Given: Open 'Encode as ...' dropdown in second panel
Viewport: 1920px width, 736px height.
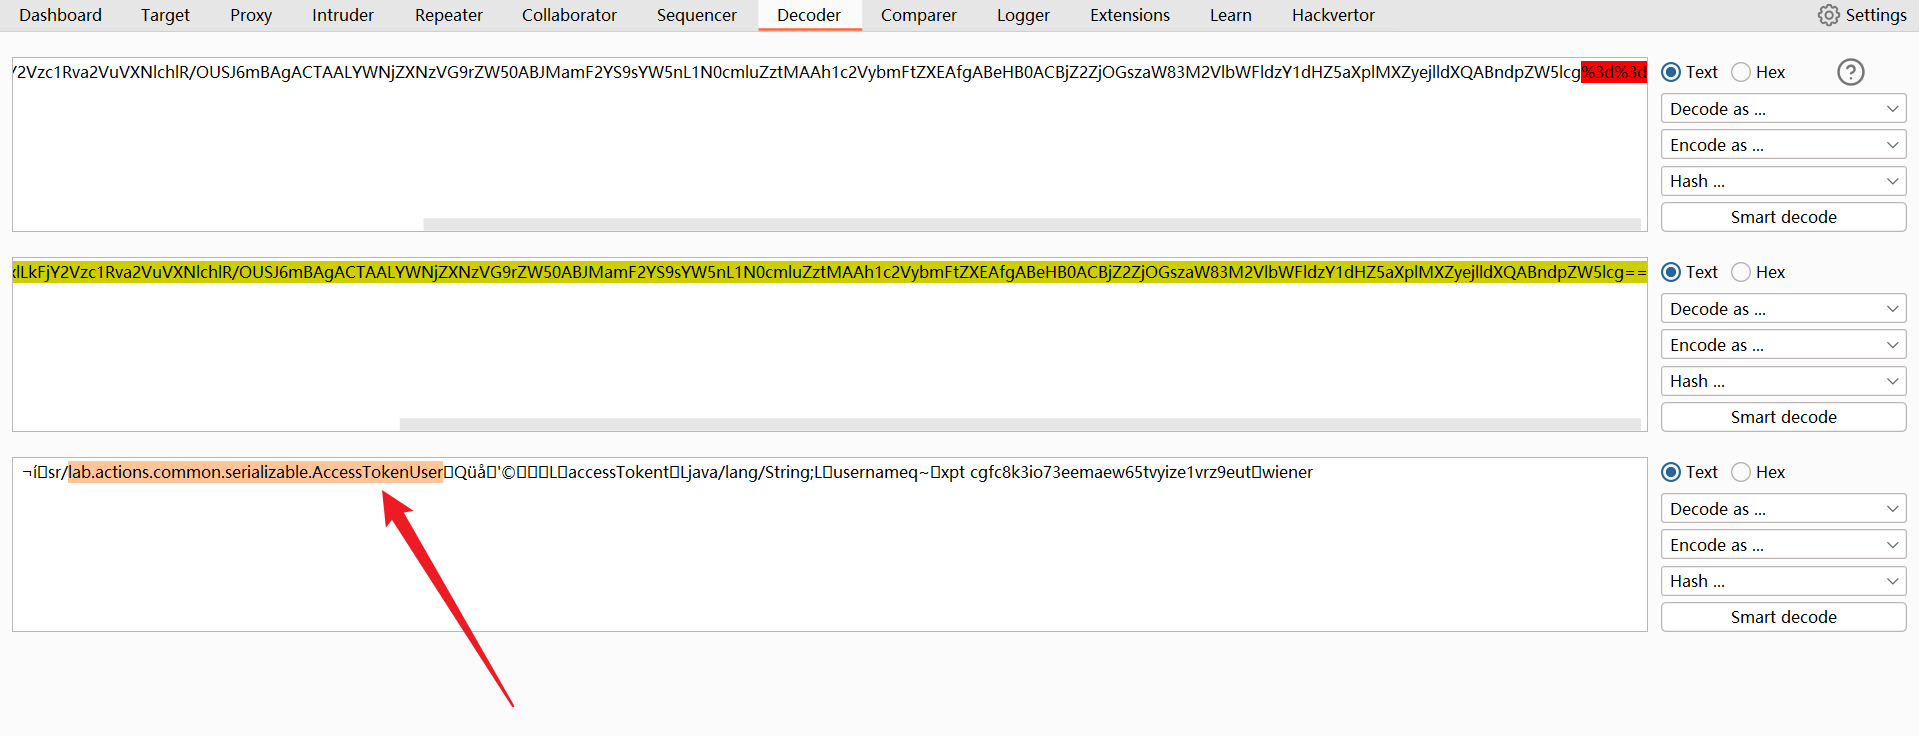Looking at the screenshot, I should pos(1784,345).
